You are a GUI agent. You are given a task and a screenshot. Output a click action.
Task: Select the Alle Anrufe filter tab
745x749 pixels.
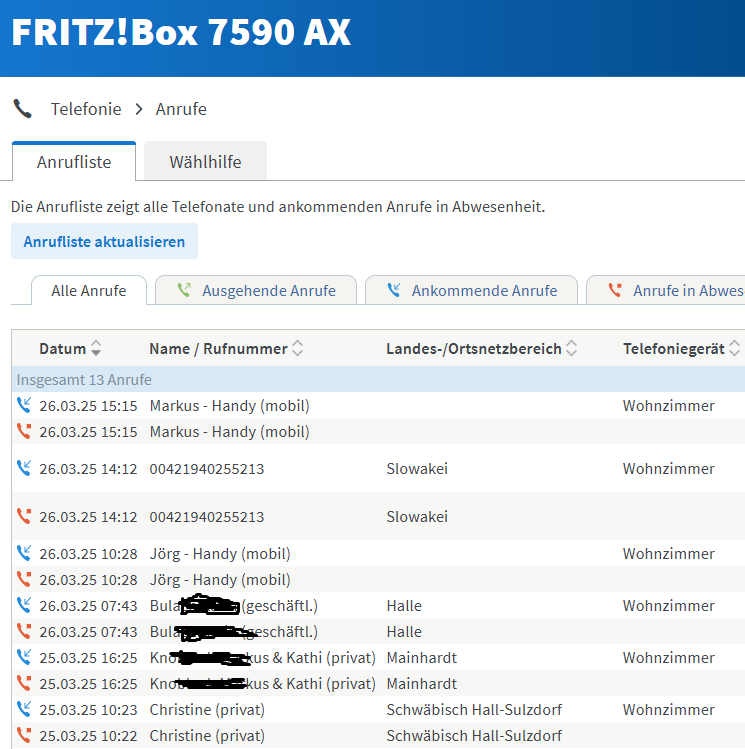point(89,290)
